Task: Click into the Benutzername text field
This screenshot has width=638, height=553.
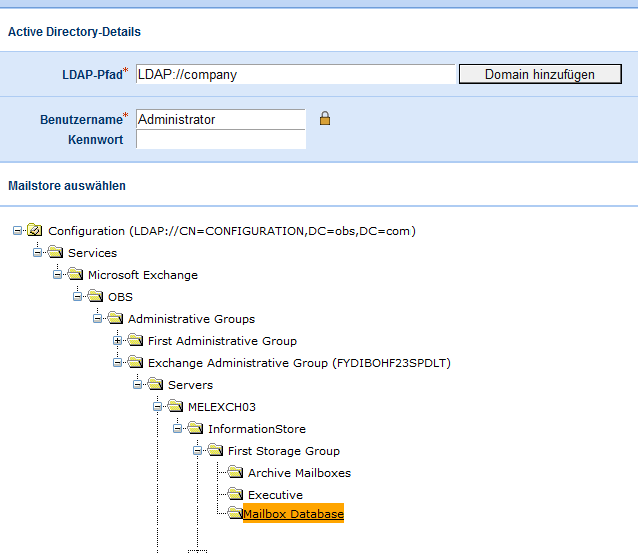Action: 220,119
